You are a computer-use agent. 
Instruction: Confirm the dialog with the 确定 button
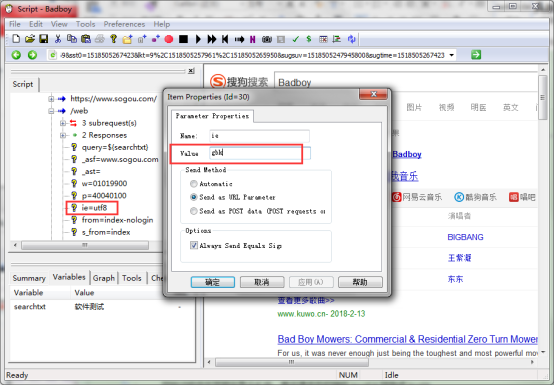tap(213, 282)
